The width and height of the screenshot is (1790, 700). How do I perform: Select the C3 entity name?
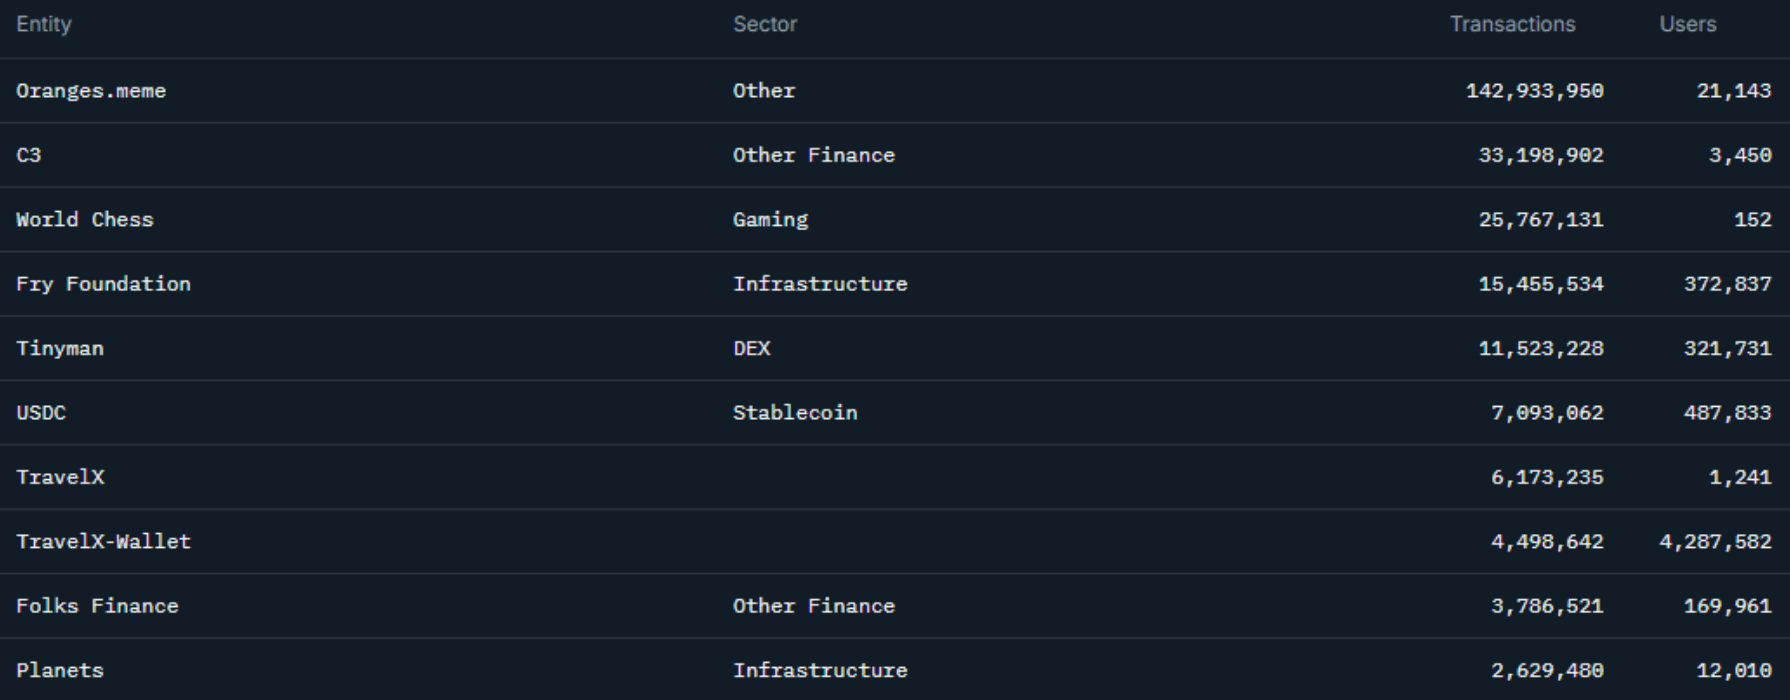coord(29,155)
